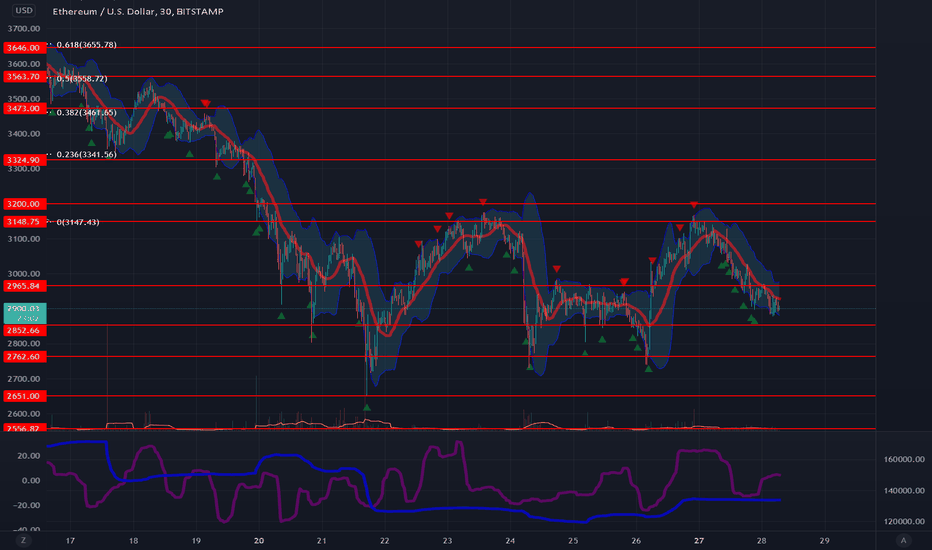Click date 25 on the time axis
Image resolution: width=932 pixels, height=550 pixels.
pyautogui.click(x=573, y=540)
